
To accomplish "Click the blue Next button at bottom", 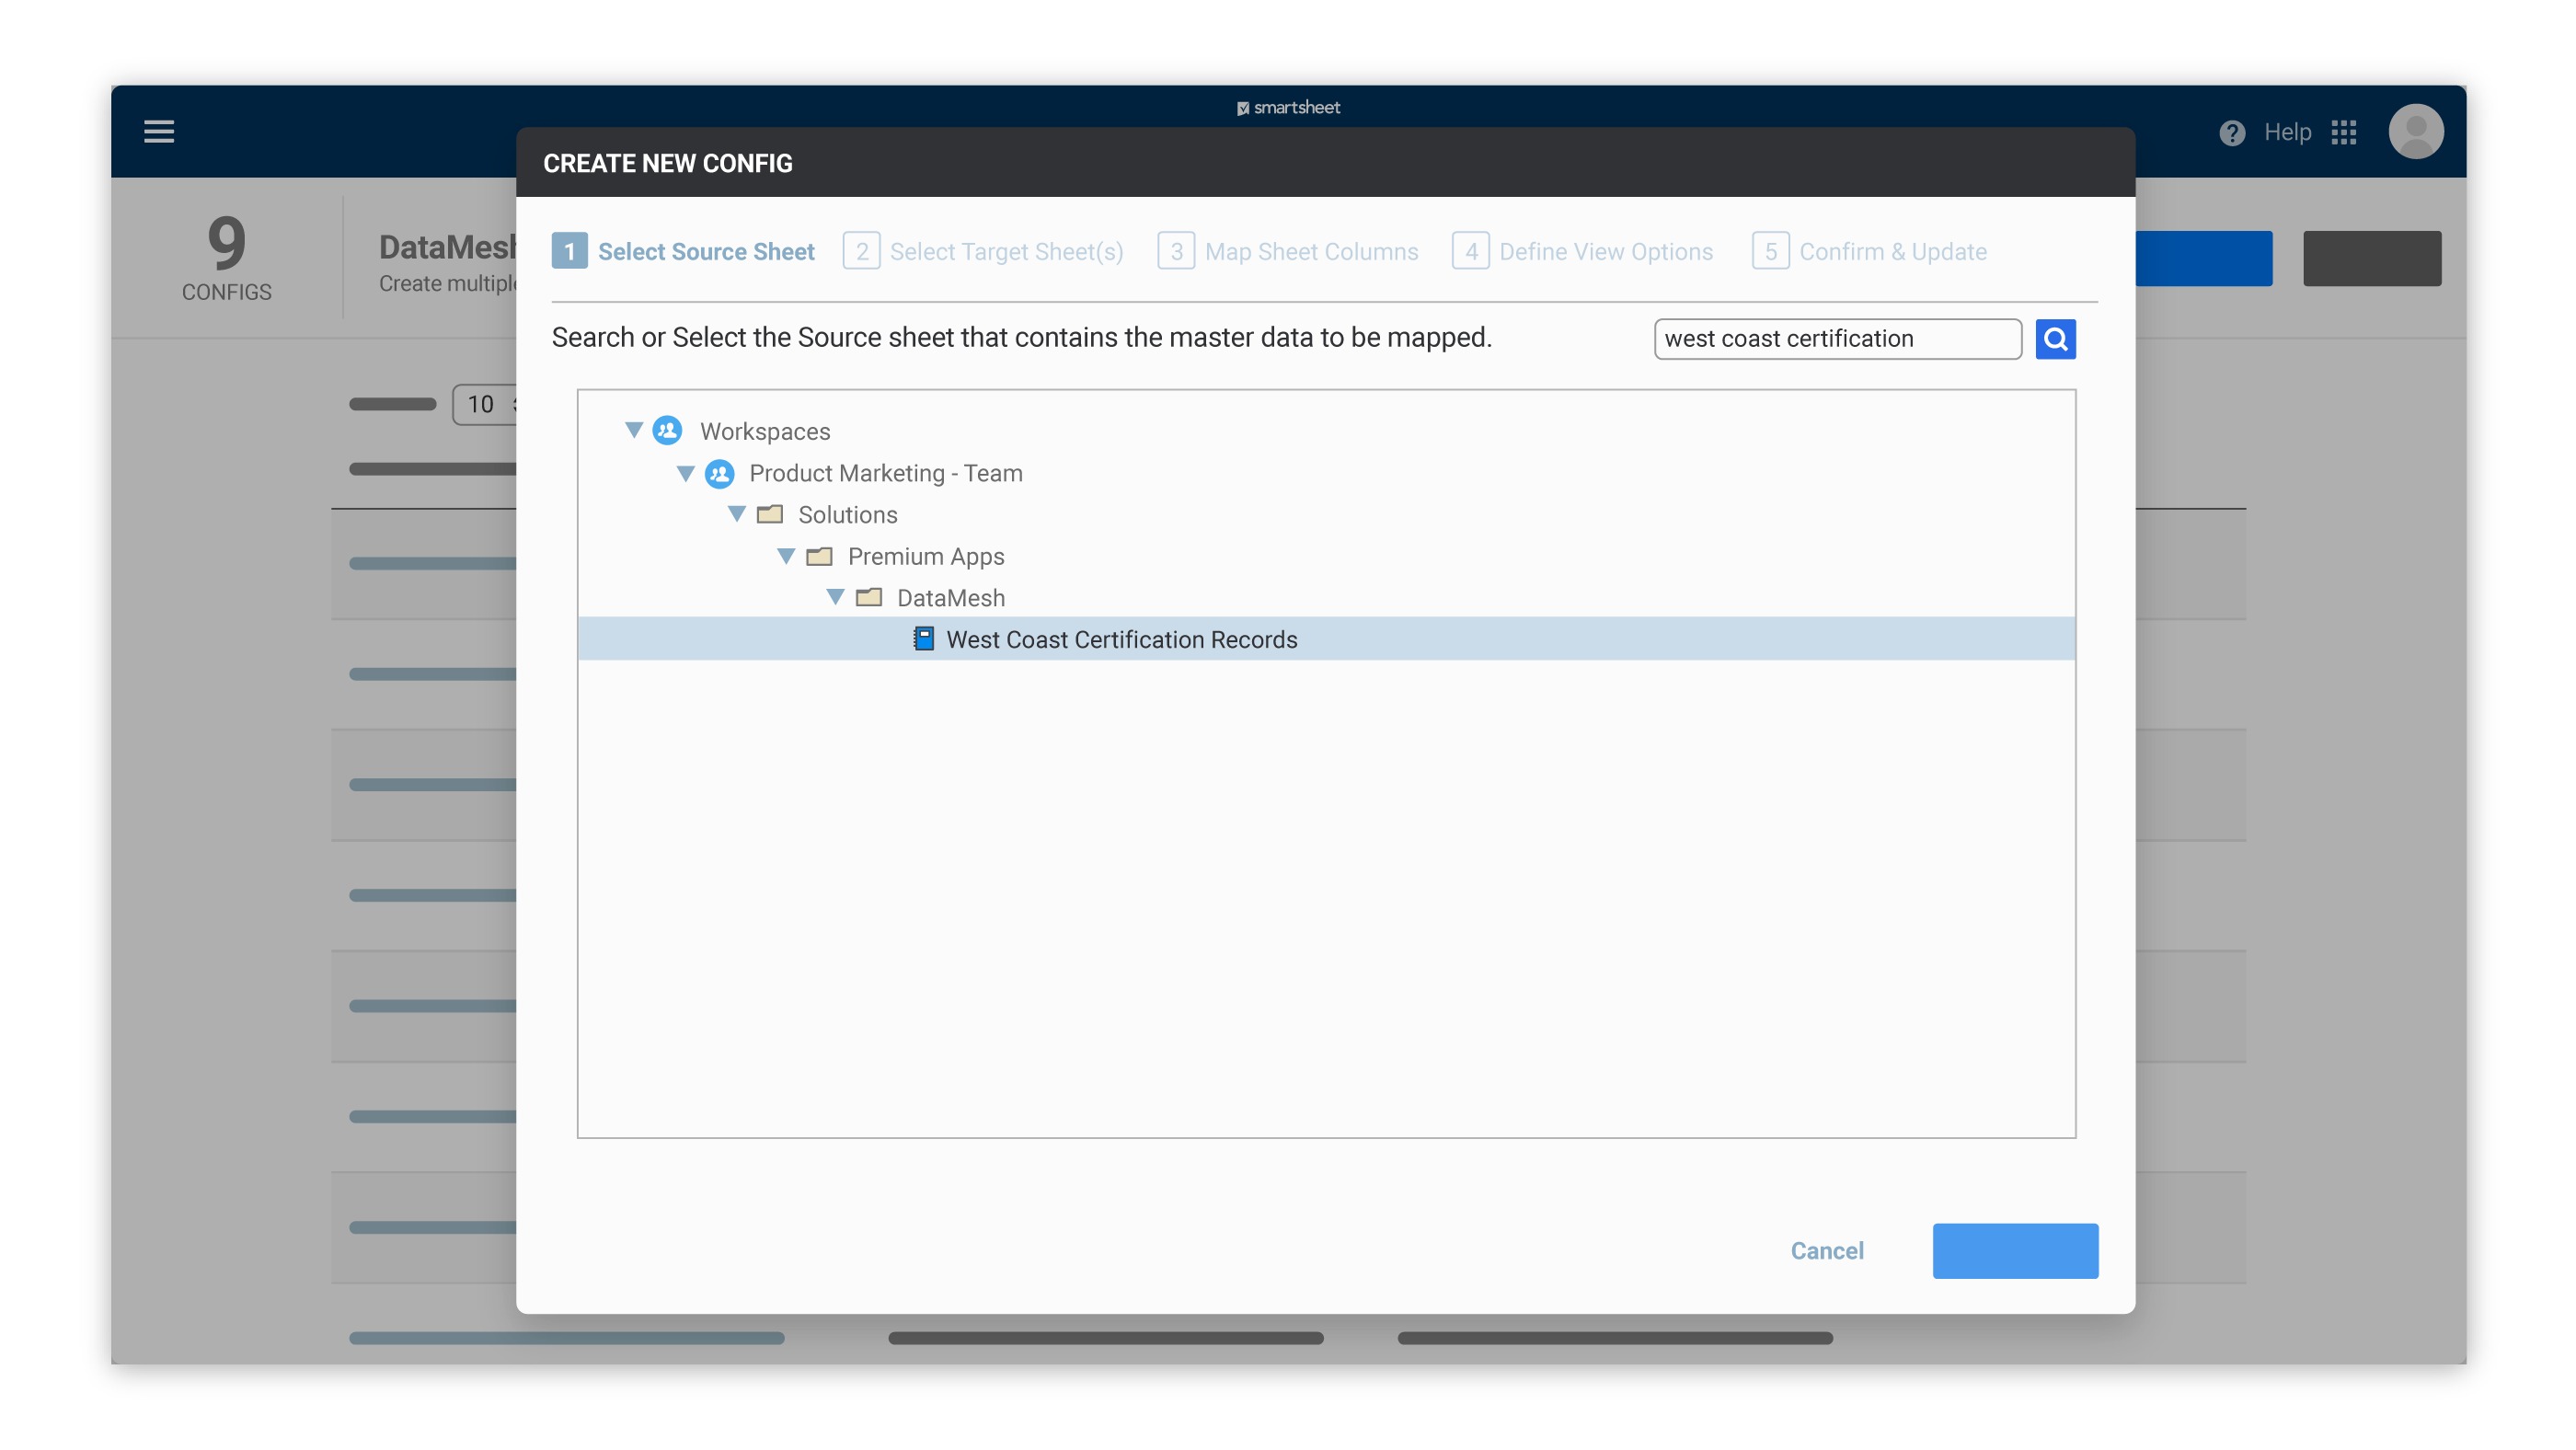I will coord(2014,1250).
